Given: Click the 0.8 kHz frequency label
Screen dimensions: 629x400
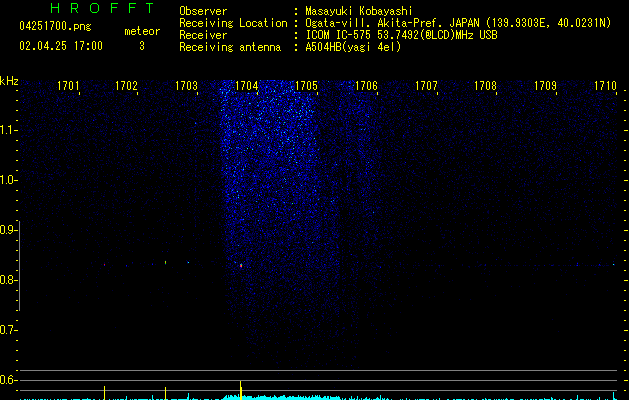Looking at the screenshot, I should (8, 280).
